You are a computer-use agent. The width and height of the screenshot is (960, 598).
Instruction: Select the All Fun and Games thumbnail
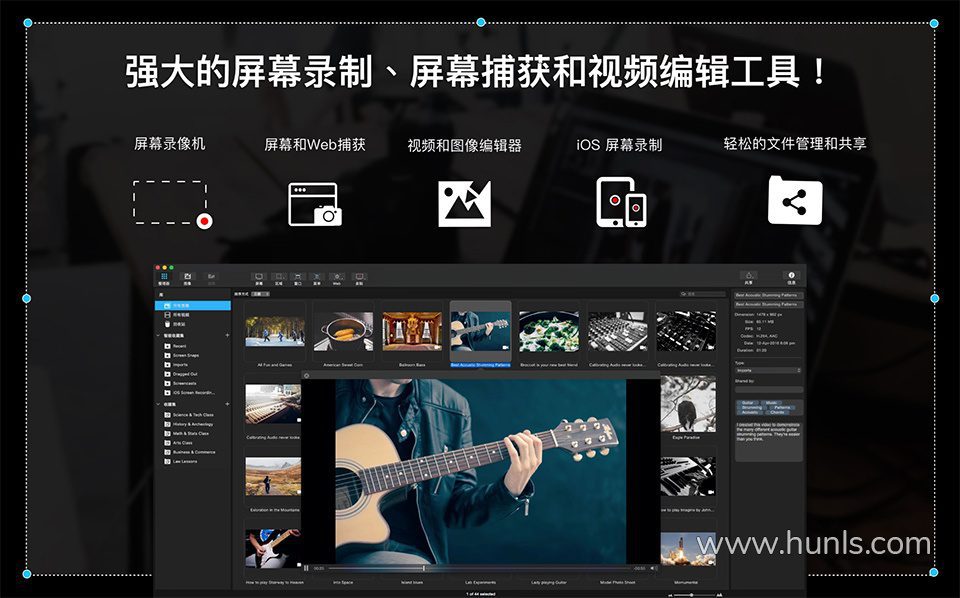pos(275,331)
